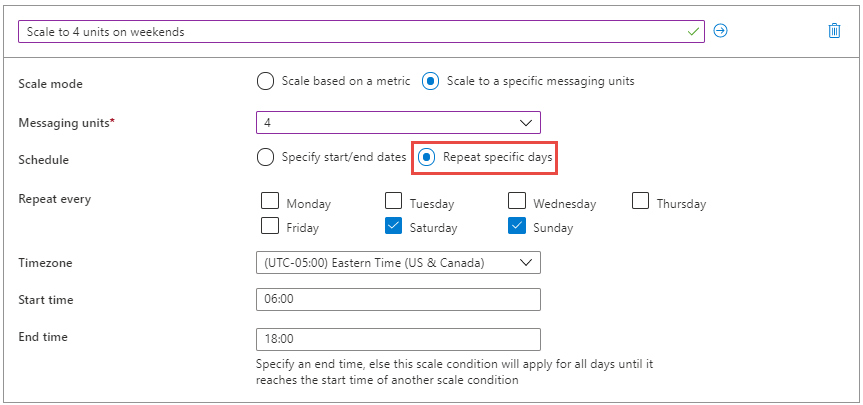Expand the Timezone dropdown
This screenshot has height=405, width=863.
coord(398,262)
